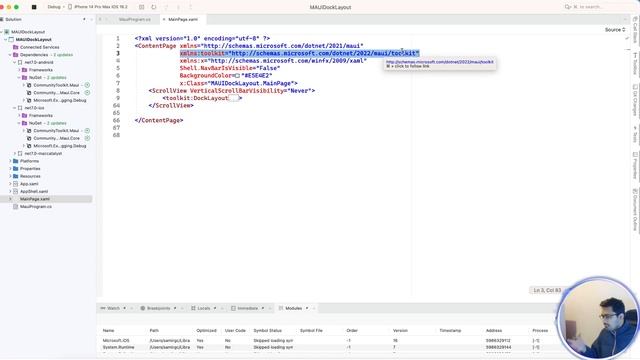Screen dimensions: 640x360
Task: Collapse the bold MAUIDockLayout project node
Action: (6, 40)
